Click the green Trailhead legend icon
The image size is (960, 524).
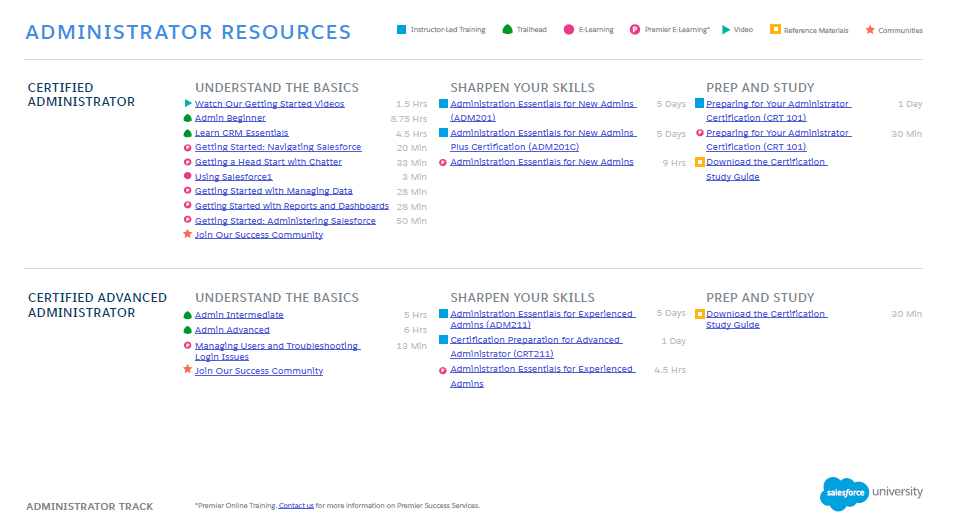coord(507,29)
